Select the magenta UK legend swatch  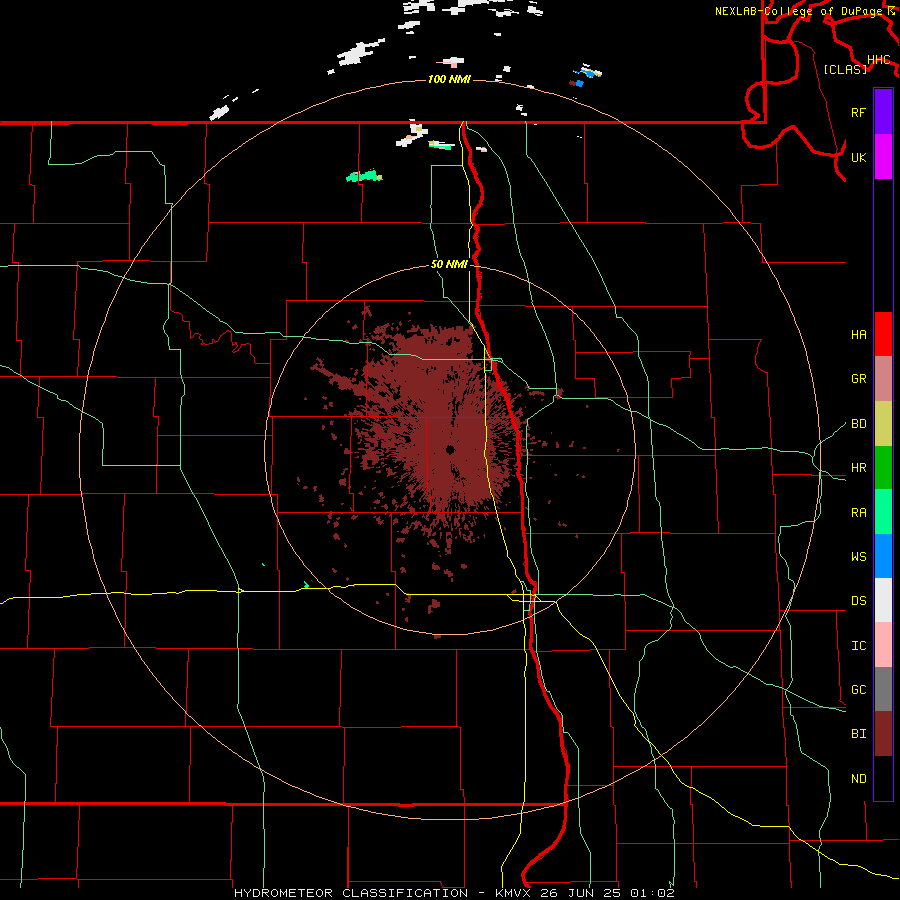click(x=883, y=157)
